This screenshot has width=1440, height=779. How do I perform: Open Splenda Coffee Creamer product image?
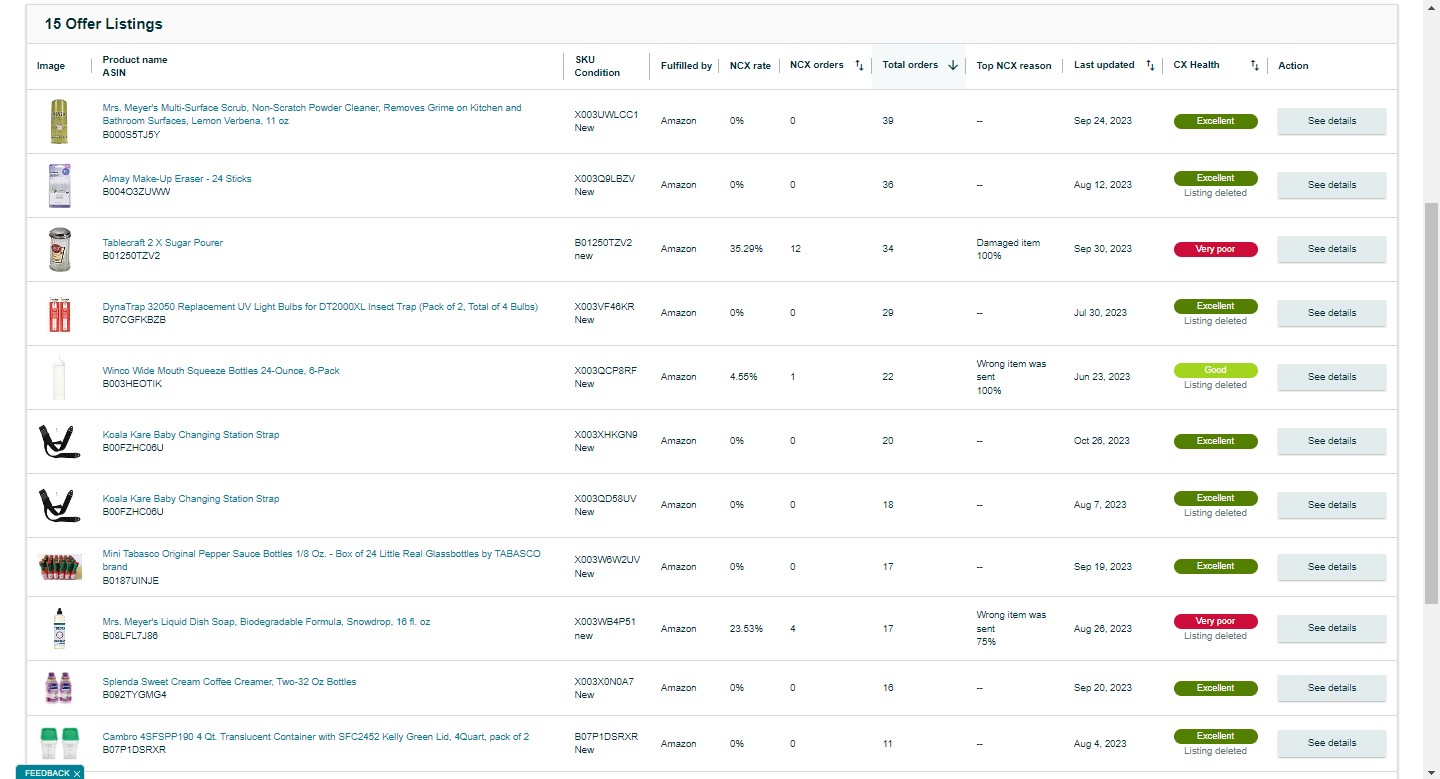coord(60,688)
